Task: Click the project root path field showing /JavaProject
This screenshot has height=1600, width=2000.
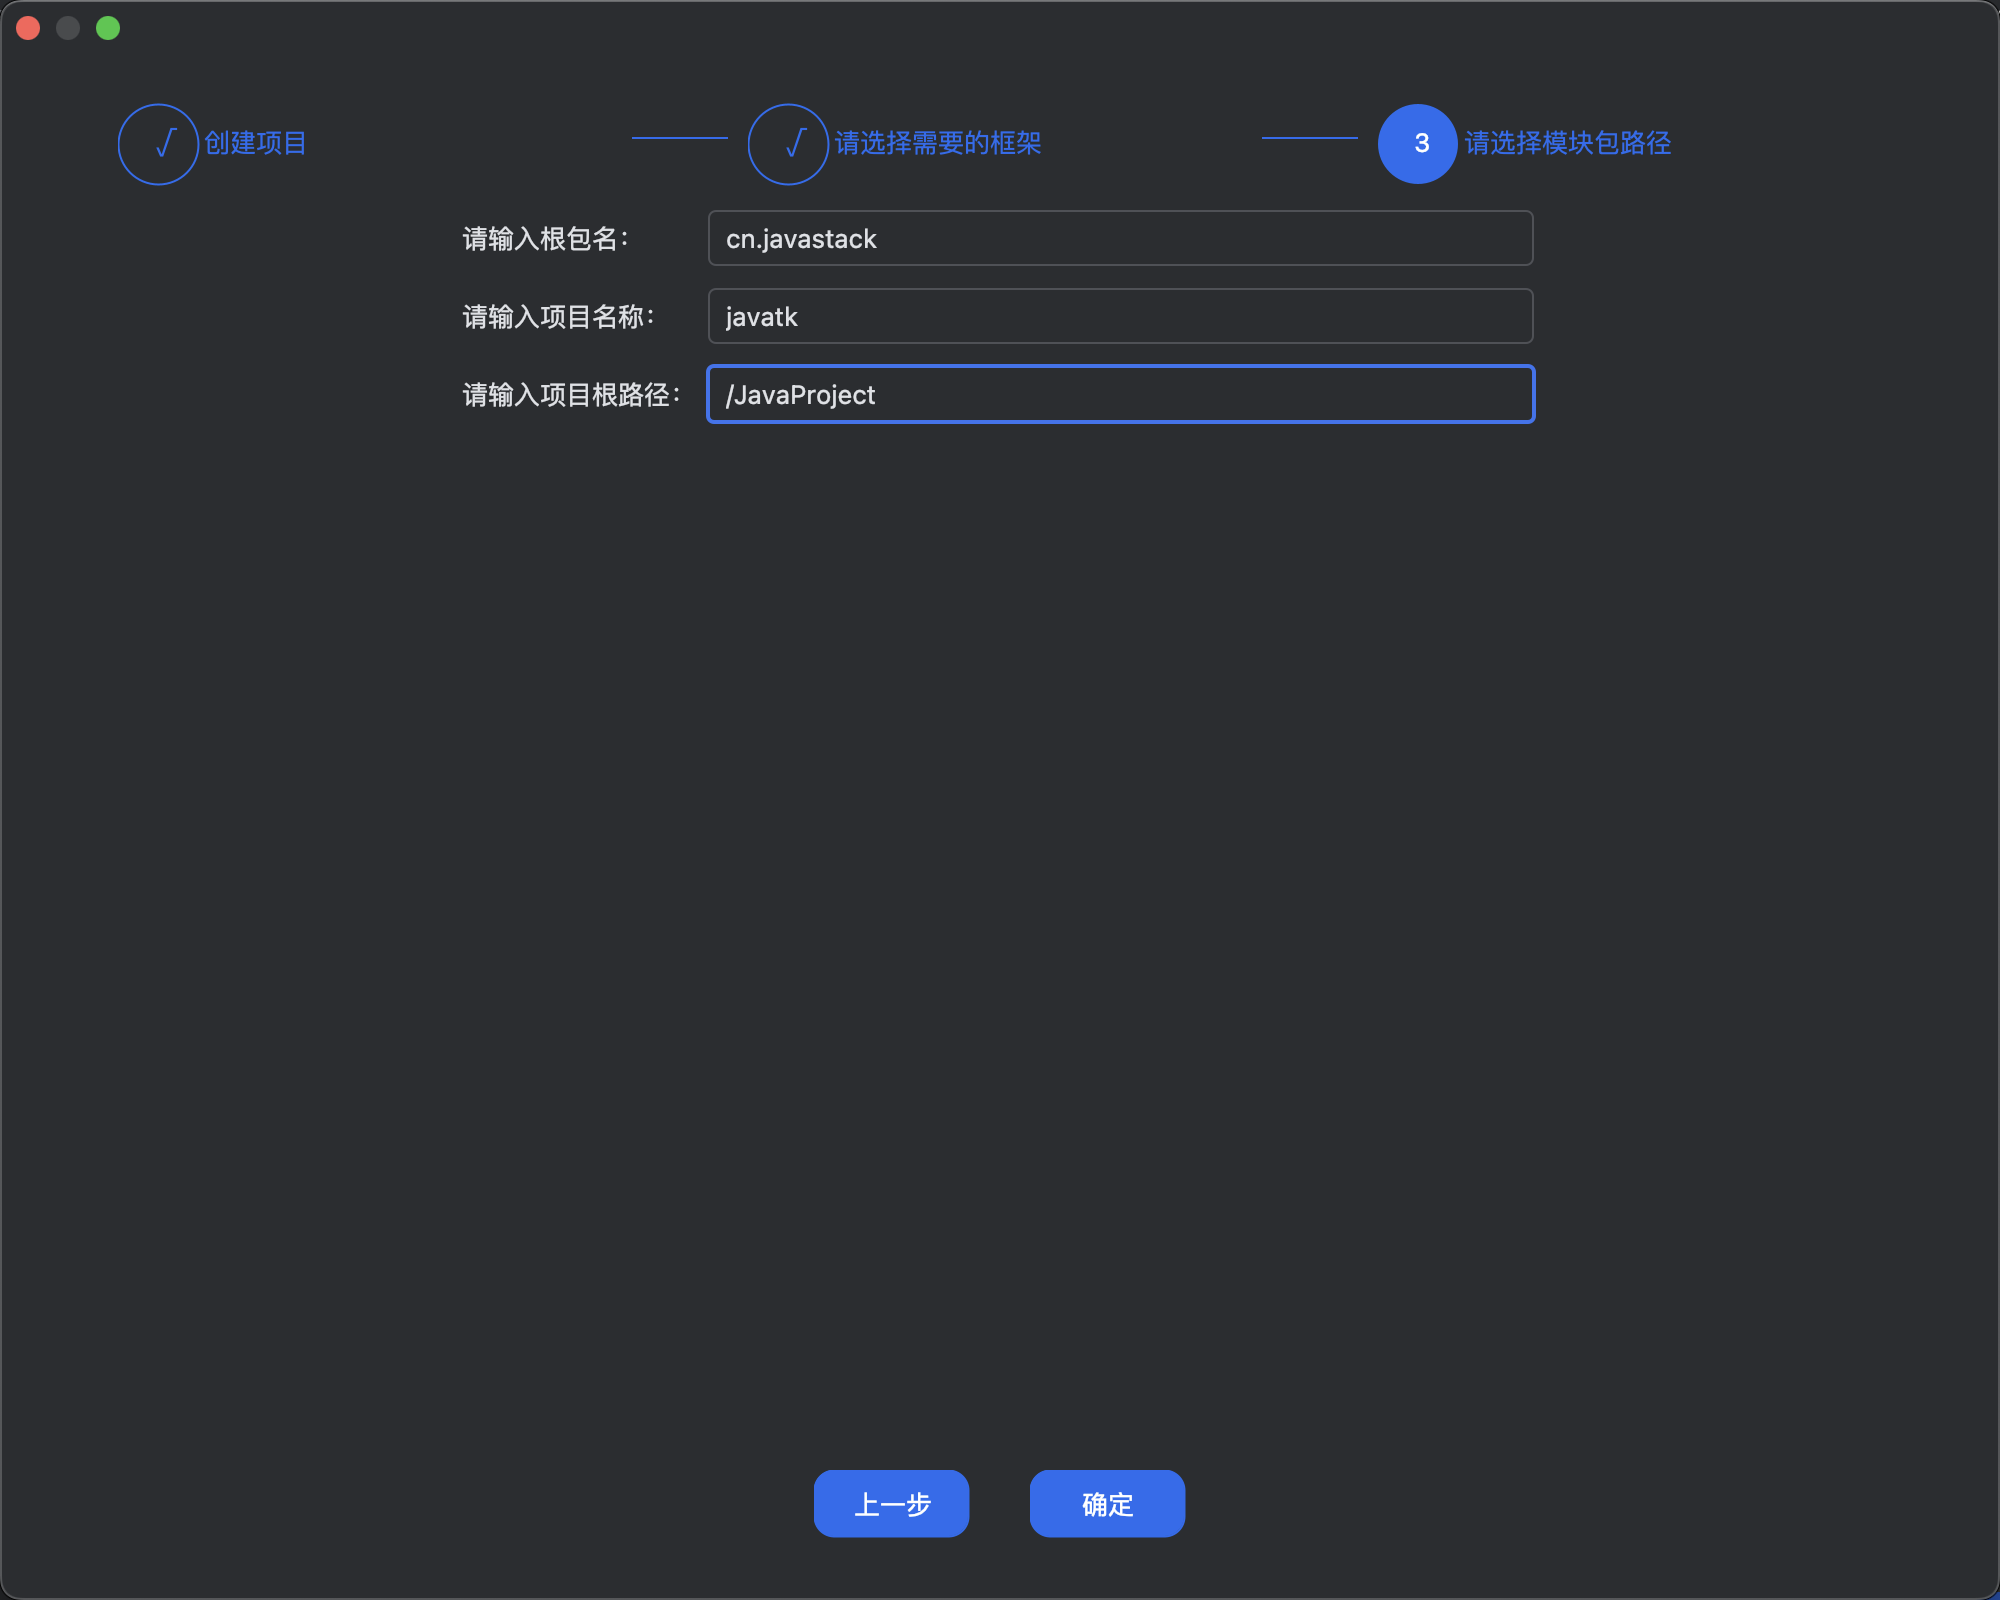Action: [x=1119, y=394]
